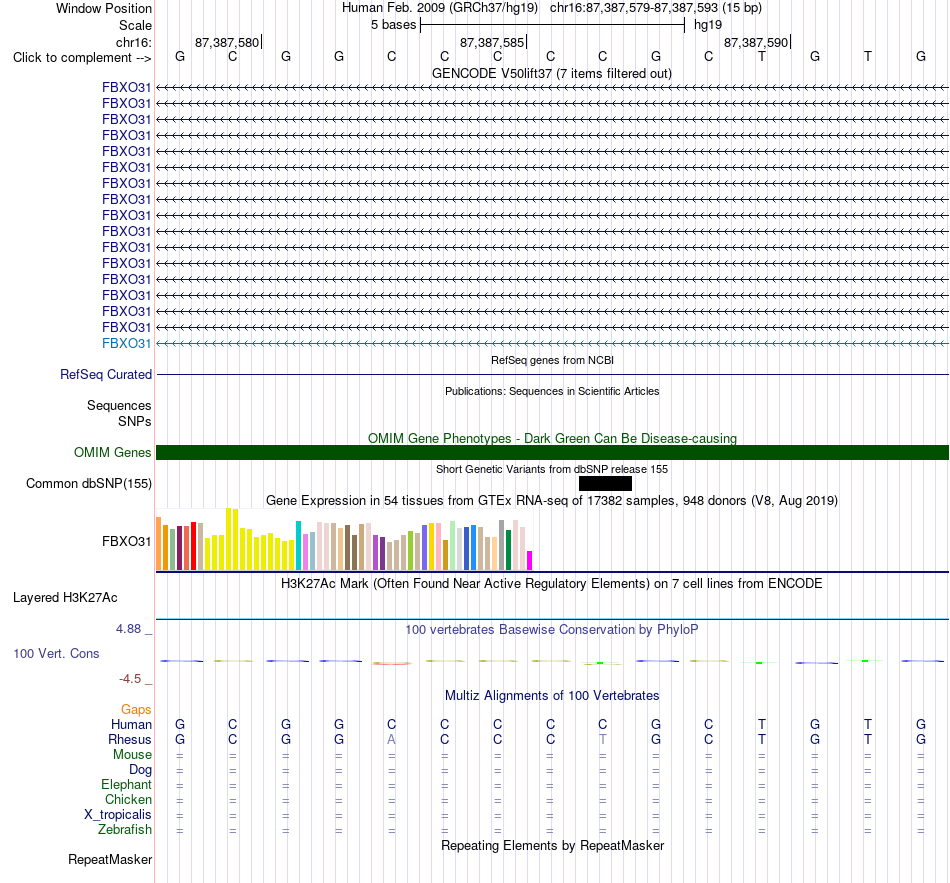
Task: Click the 'Click to complement -->' label
Action: [x=82, y=58]
